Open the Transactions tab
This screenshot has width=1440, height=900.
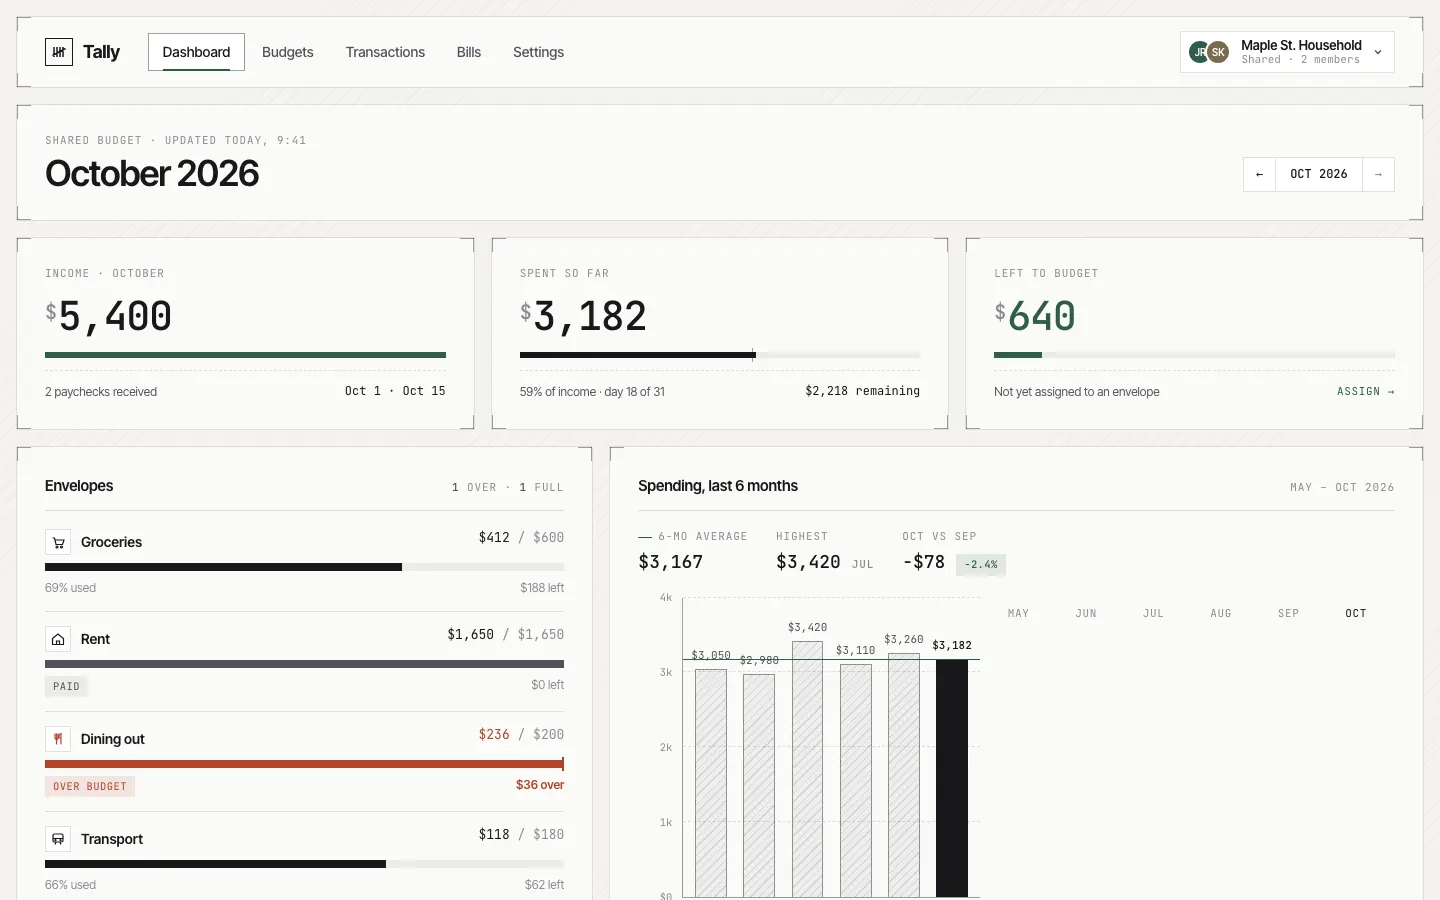(385, 52)
